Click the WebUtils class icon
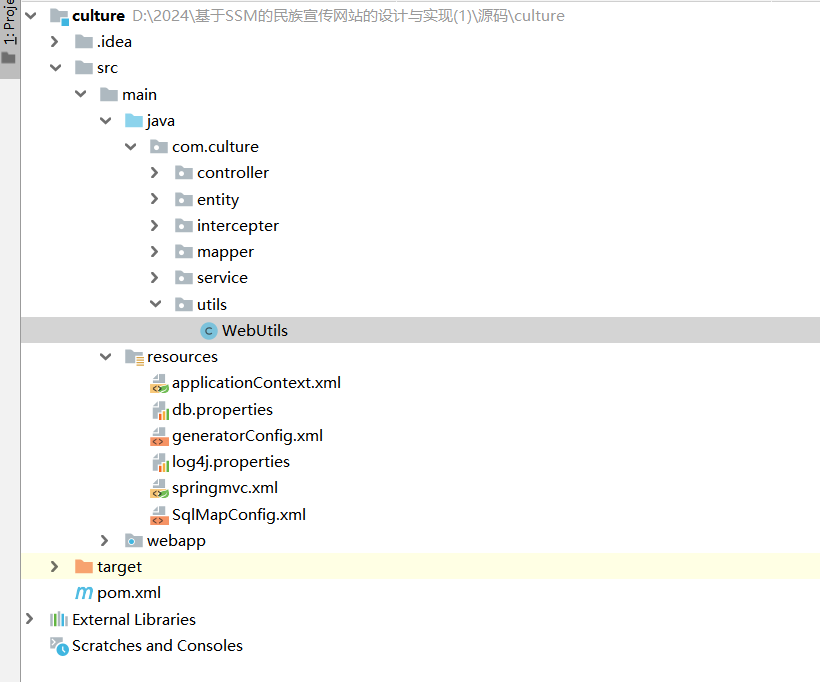The image size is (820, 682). point(208,331)
